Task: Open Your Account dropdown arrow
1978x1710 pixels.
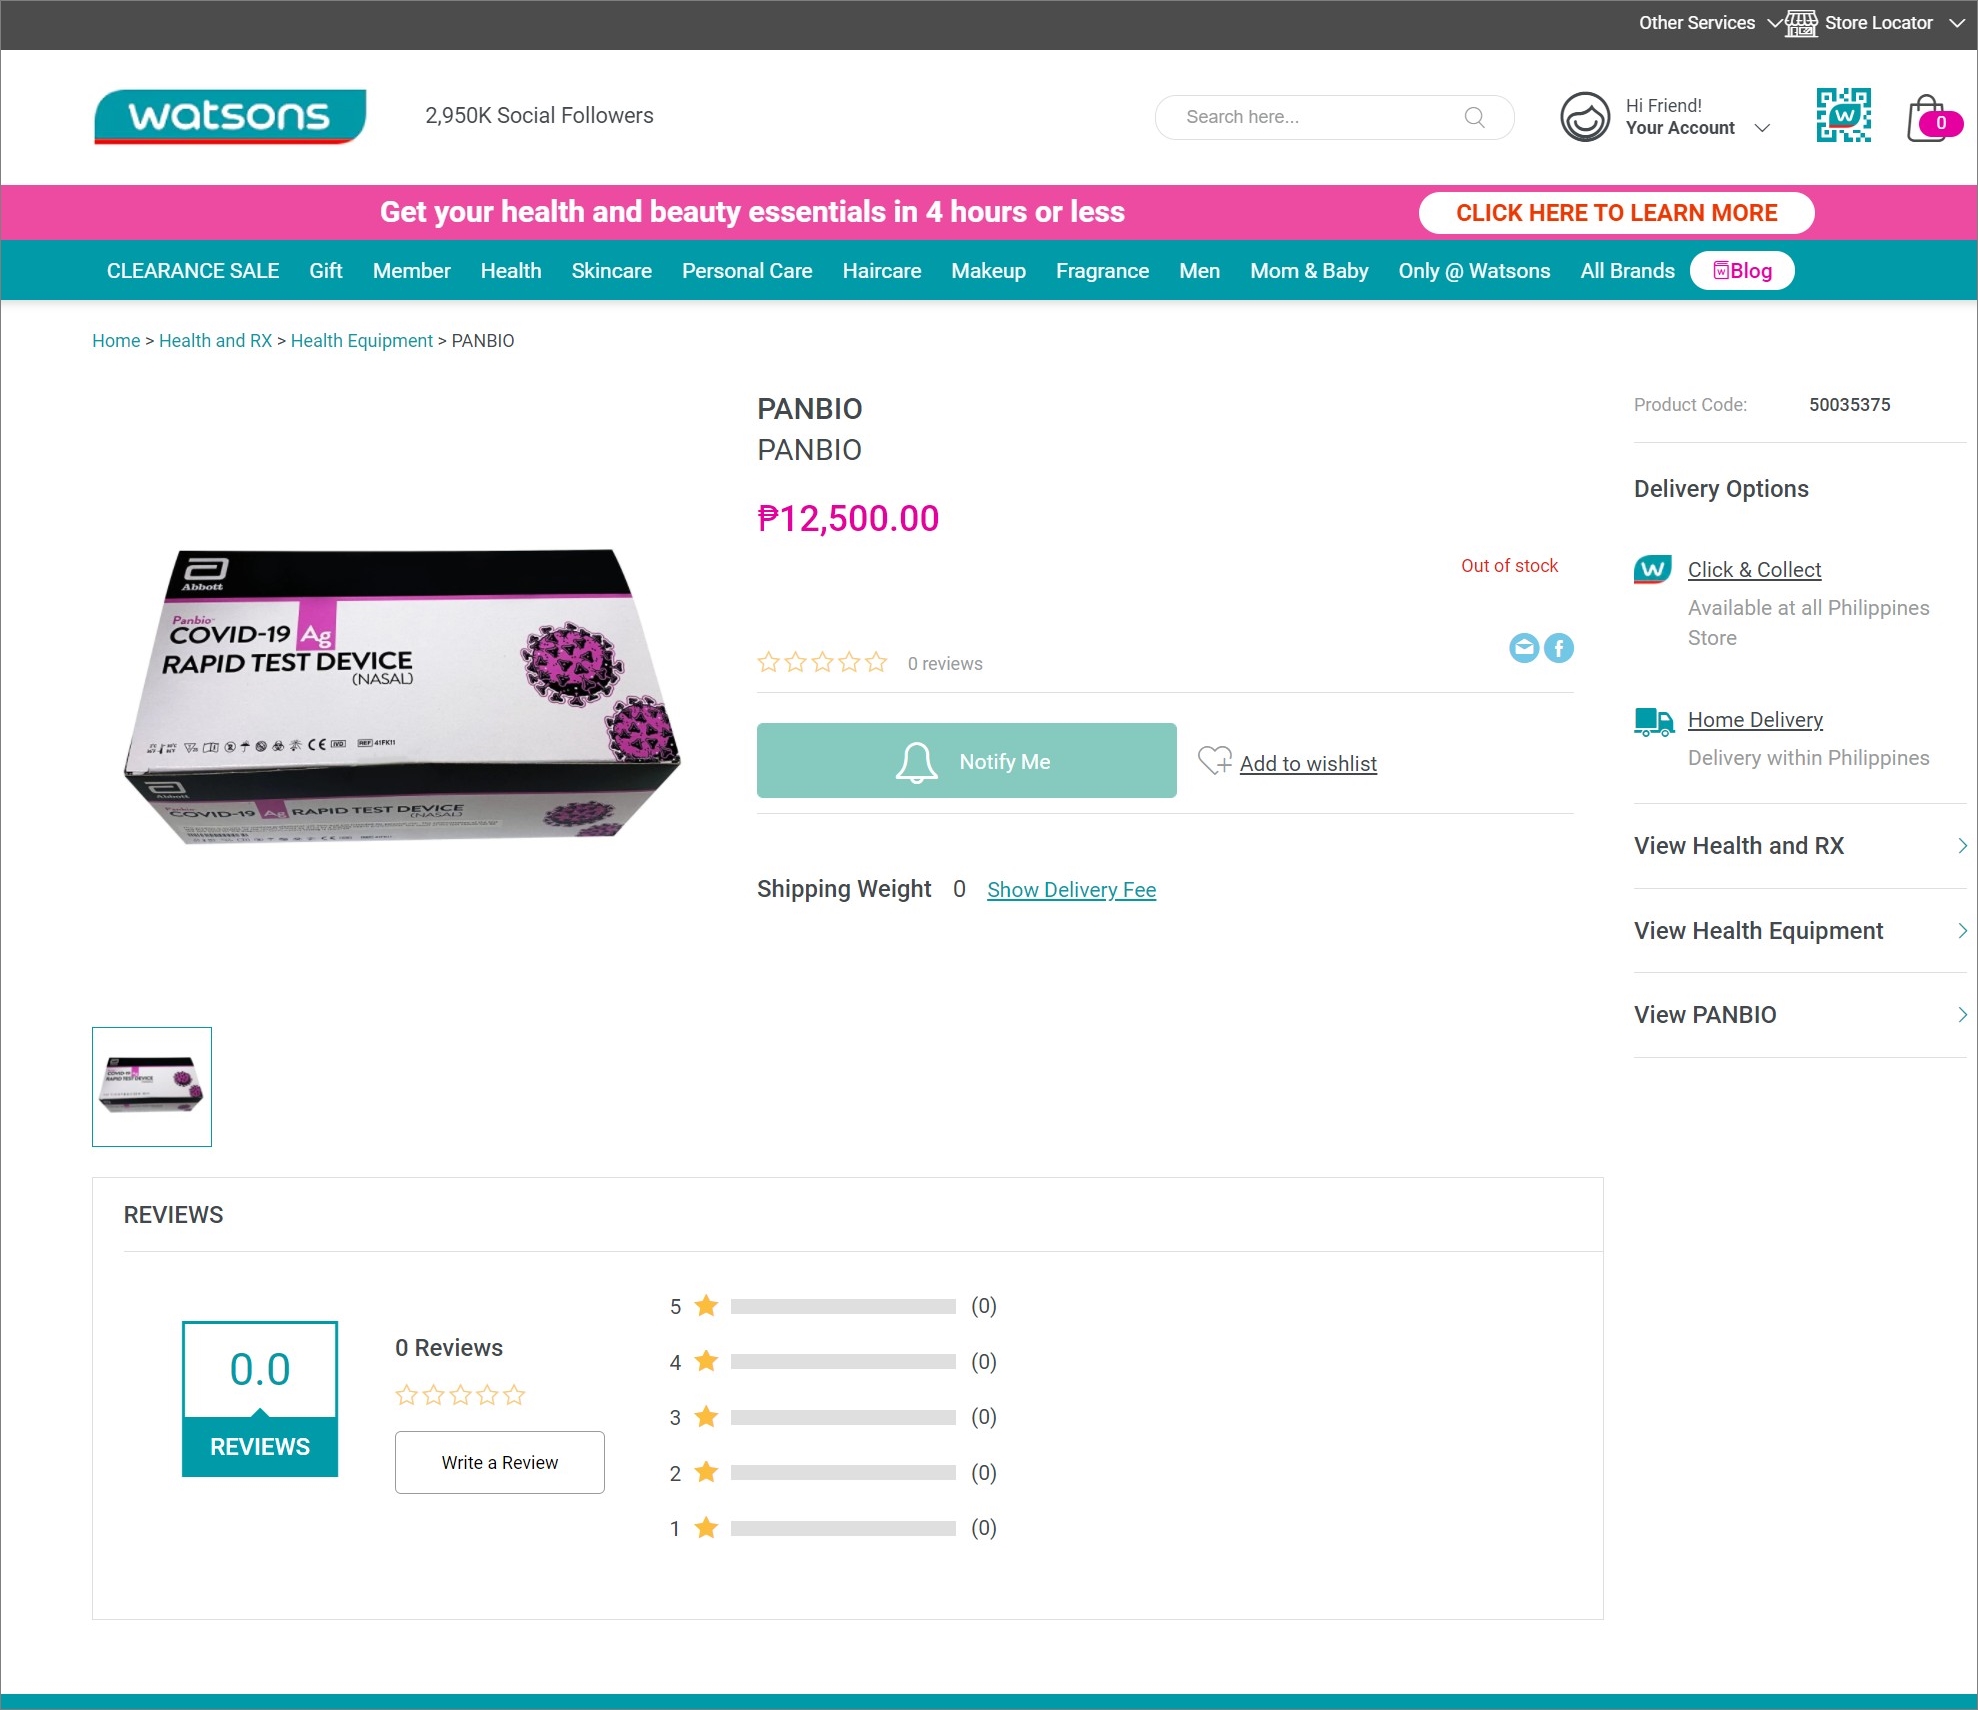Action: coord(1763,128)
